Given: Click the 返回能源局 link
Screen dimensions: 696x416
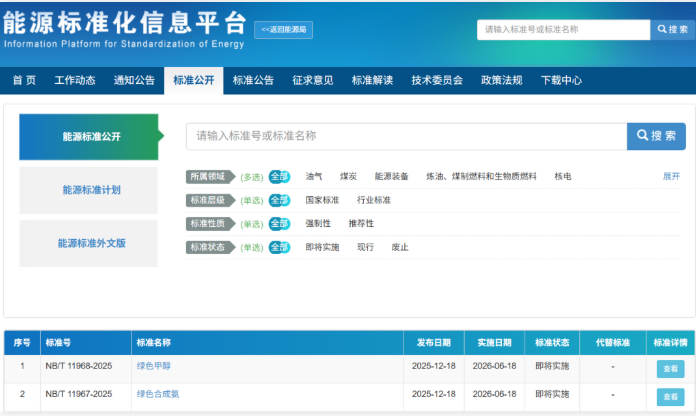Looking at the screenshot, I should (285, 30).
